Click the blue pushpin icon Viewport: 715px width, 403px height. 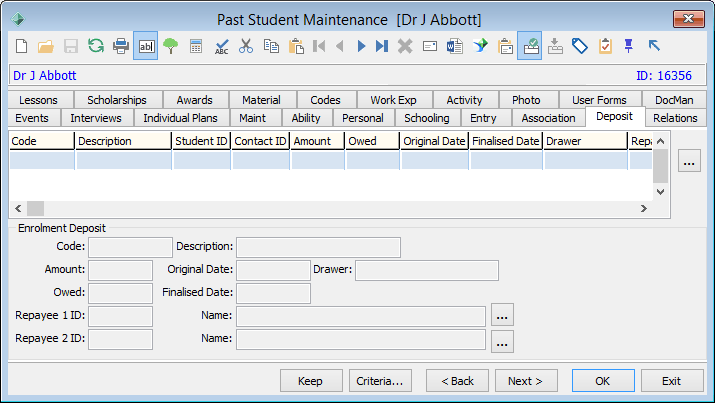tap(629, 46)
